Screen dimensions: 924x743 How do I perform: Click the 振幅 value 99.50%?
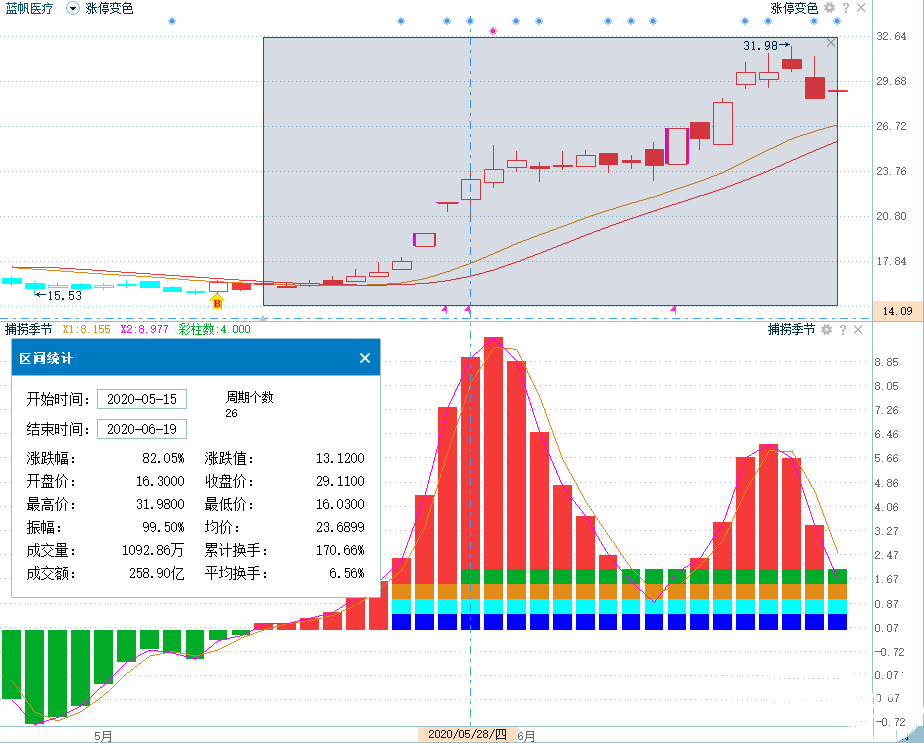(163, 527)
